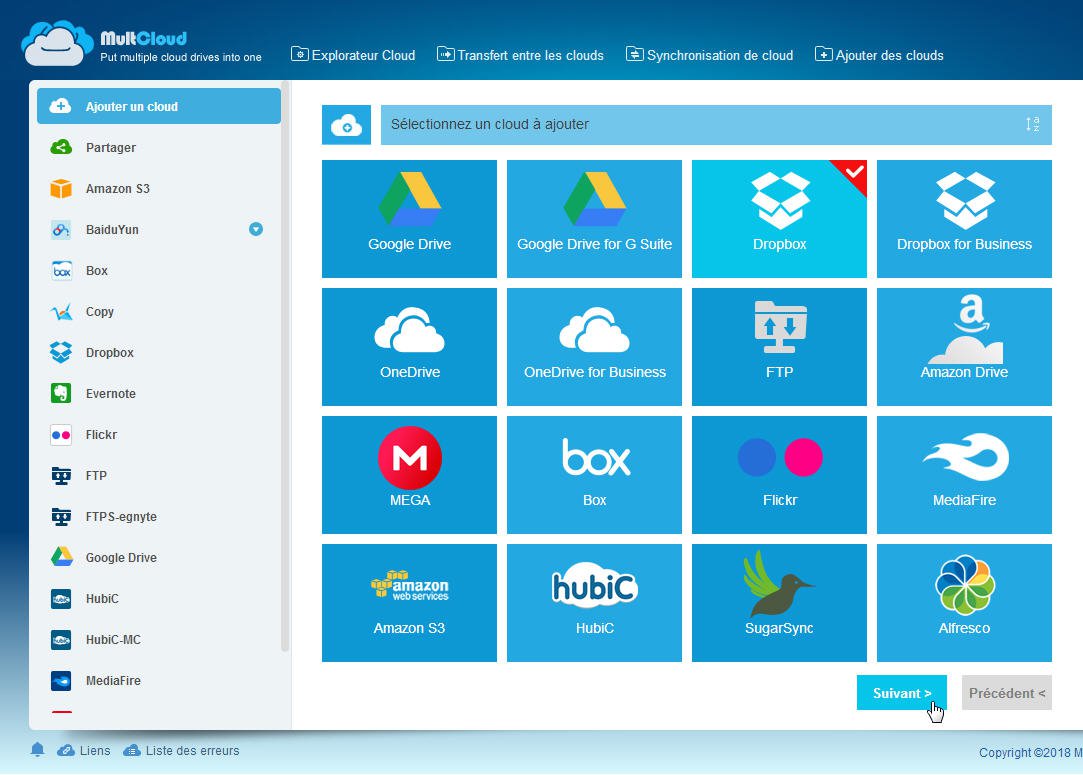Choose the SugarSync hummingbird tile

[779, 603]
